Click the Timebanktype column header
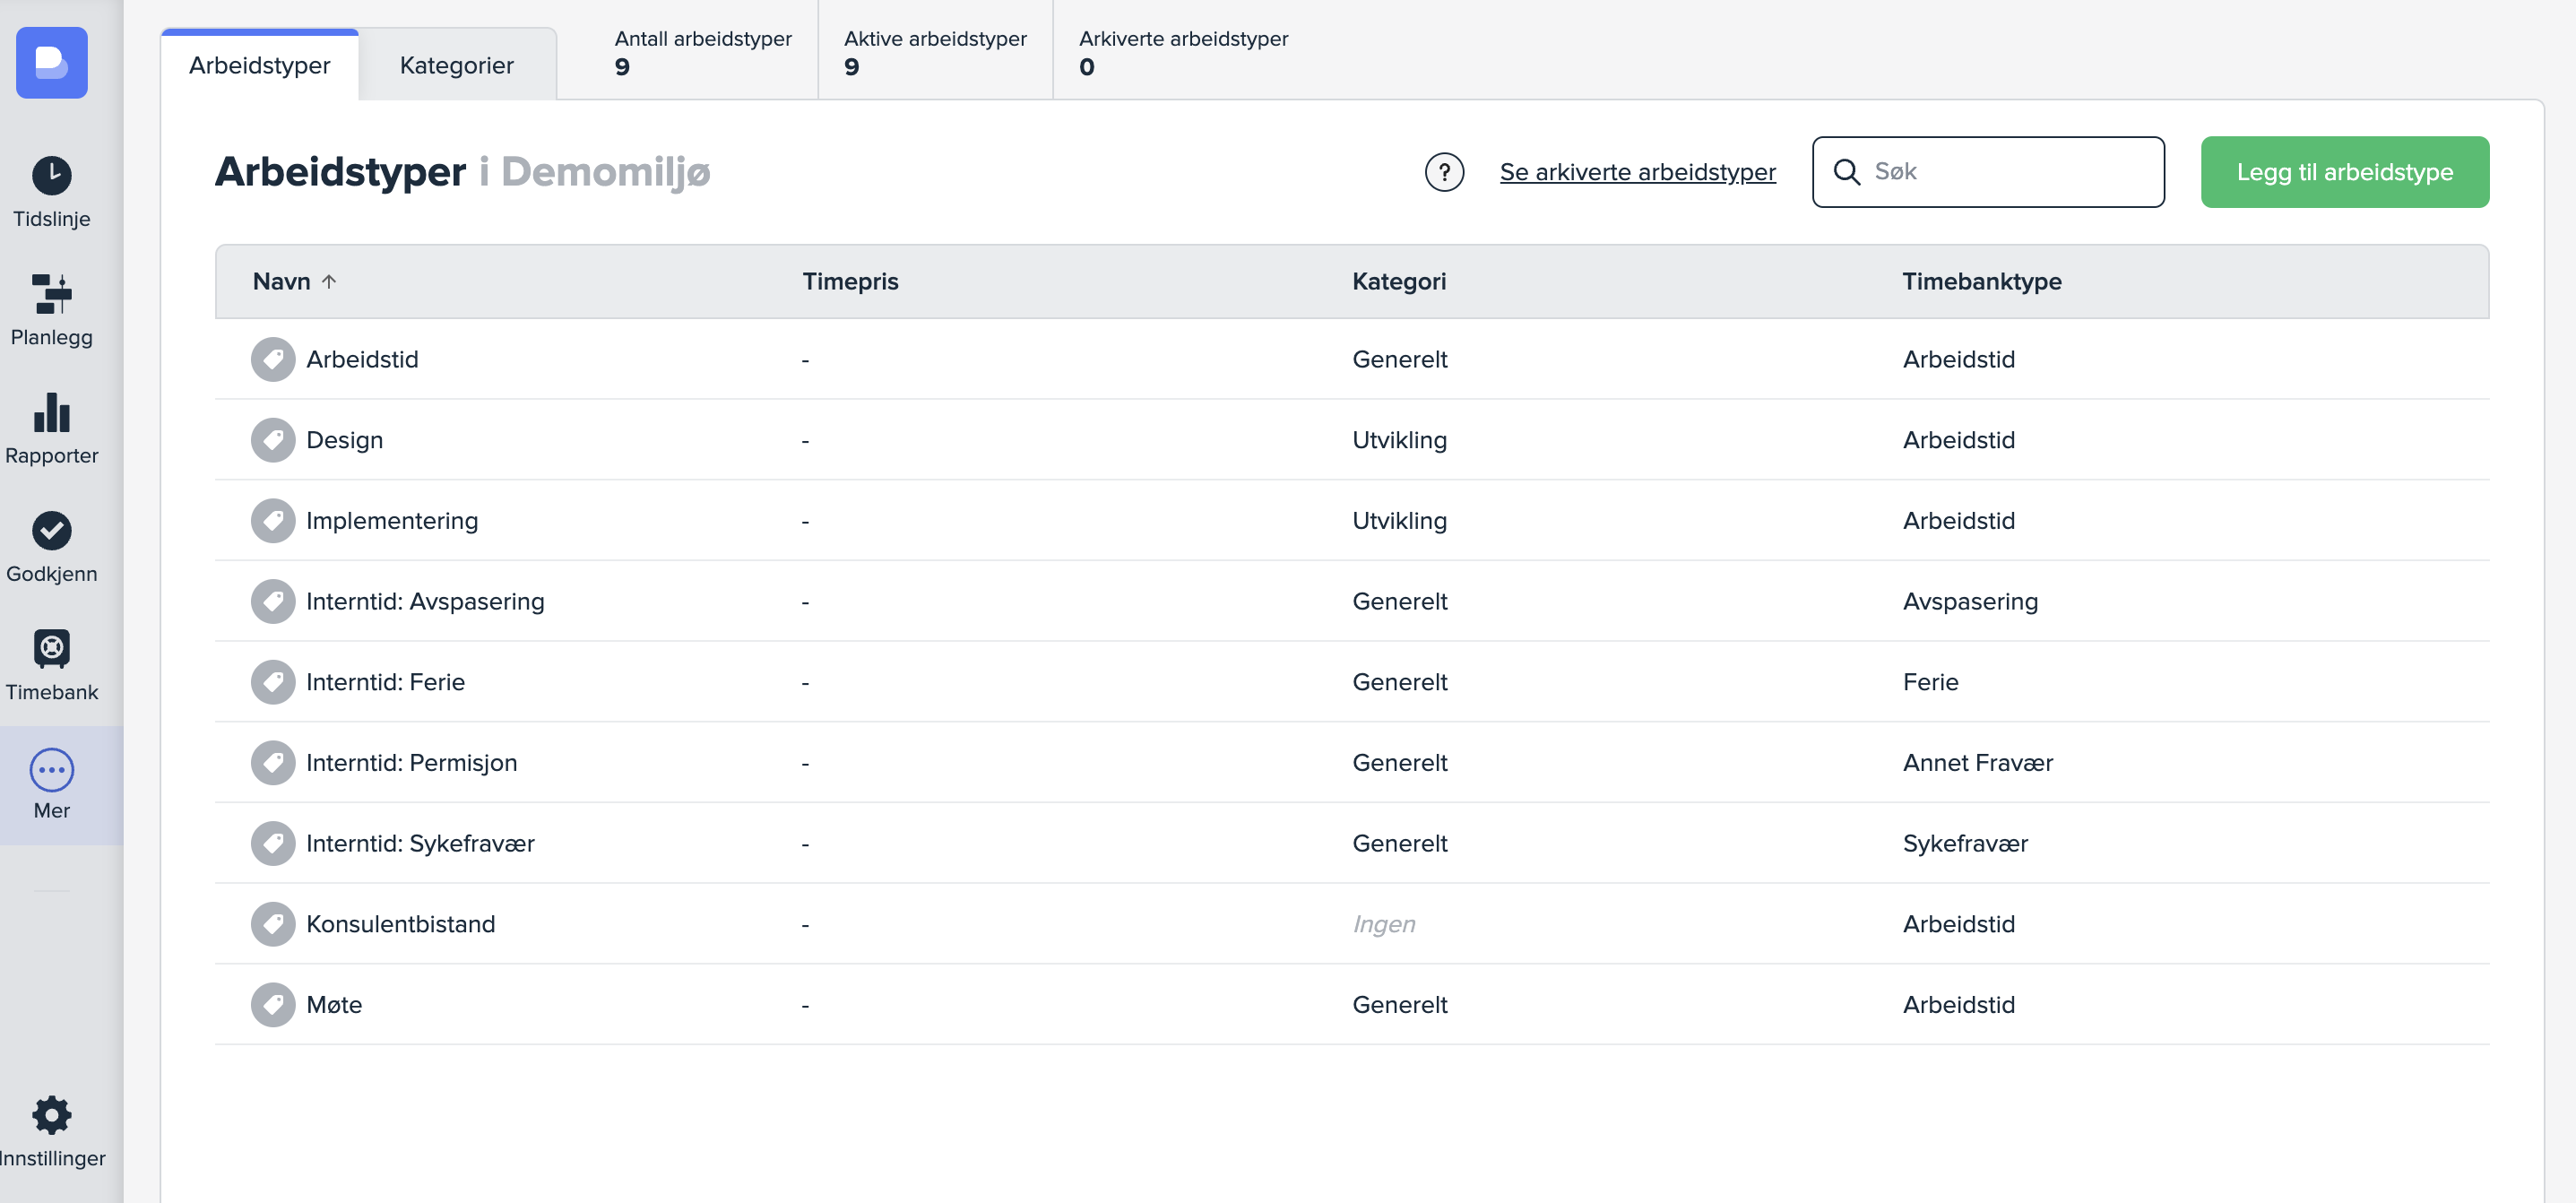Viewport: 2576px width, 1203px height. pyautogui.click(x=1980, y=282)
